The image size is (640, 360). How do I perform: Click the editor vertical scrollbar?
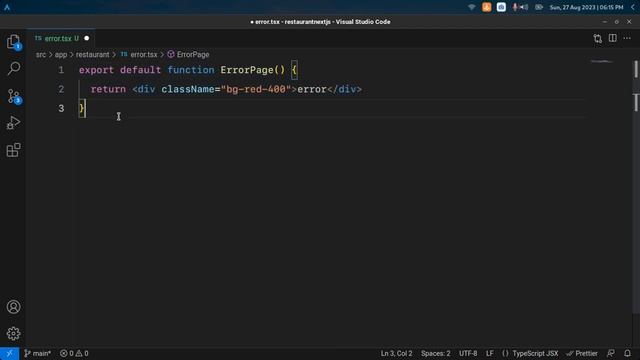pos(636,188)
